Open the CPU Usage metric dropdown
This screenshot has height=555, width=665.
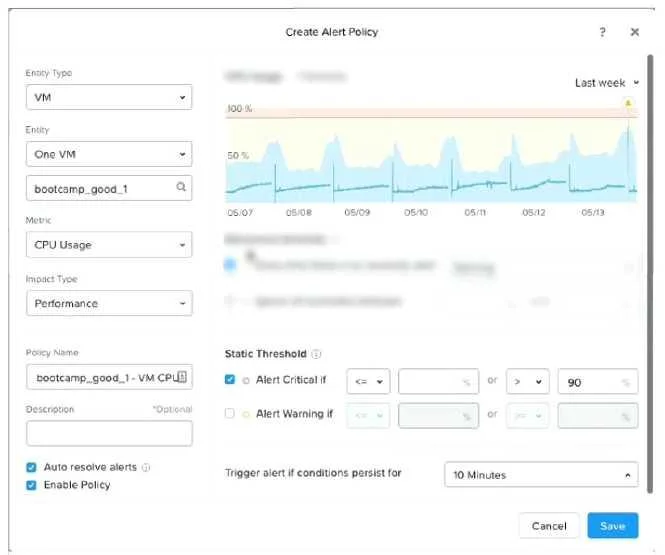pyautogui.click(x=109, y=245)
